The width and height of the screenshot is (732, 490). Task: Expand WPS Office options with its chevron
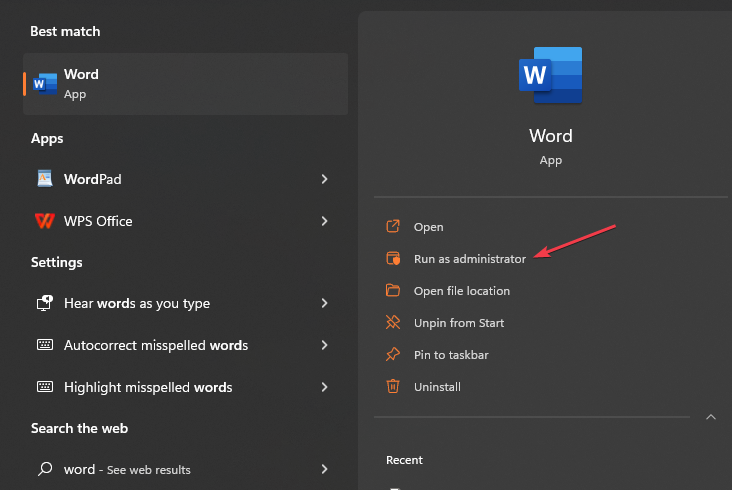pos(324,221)
